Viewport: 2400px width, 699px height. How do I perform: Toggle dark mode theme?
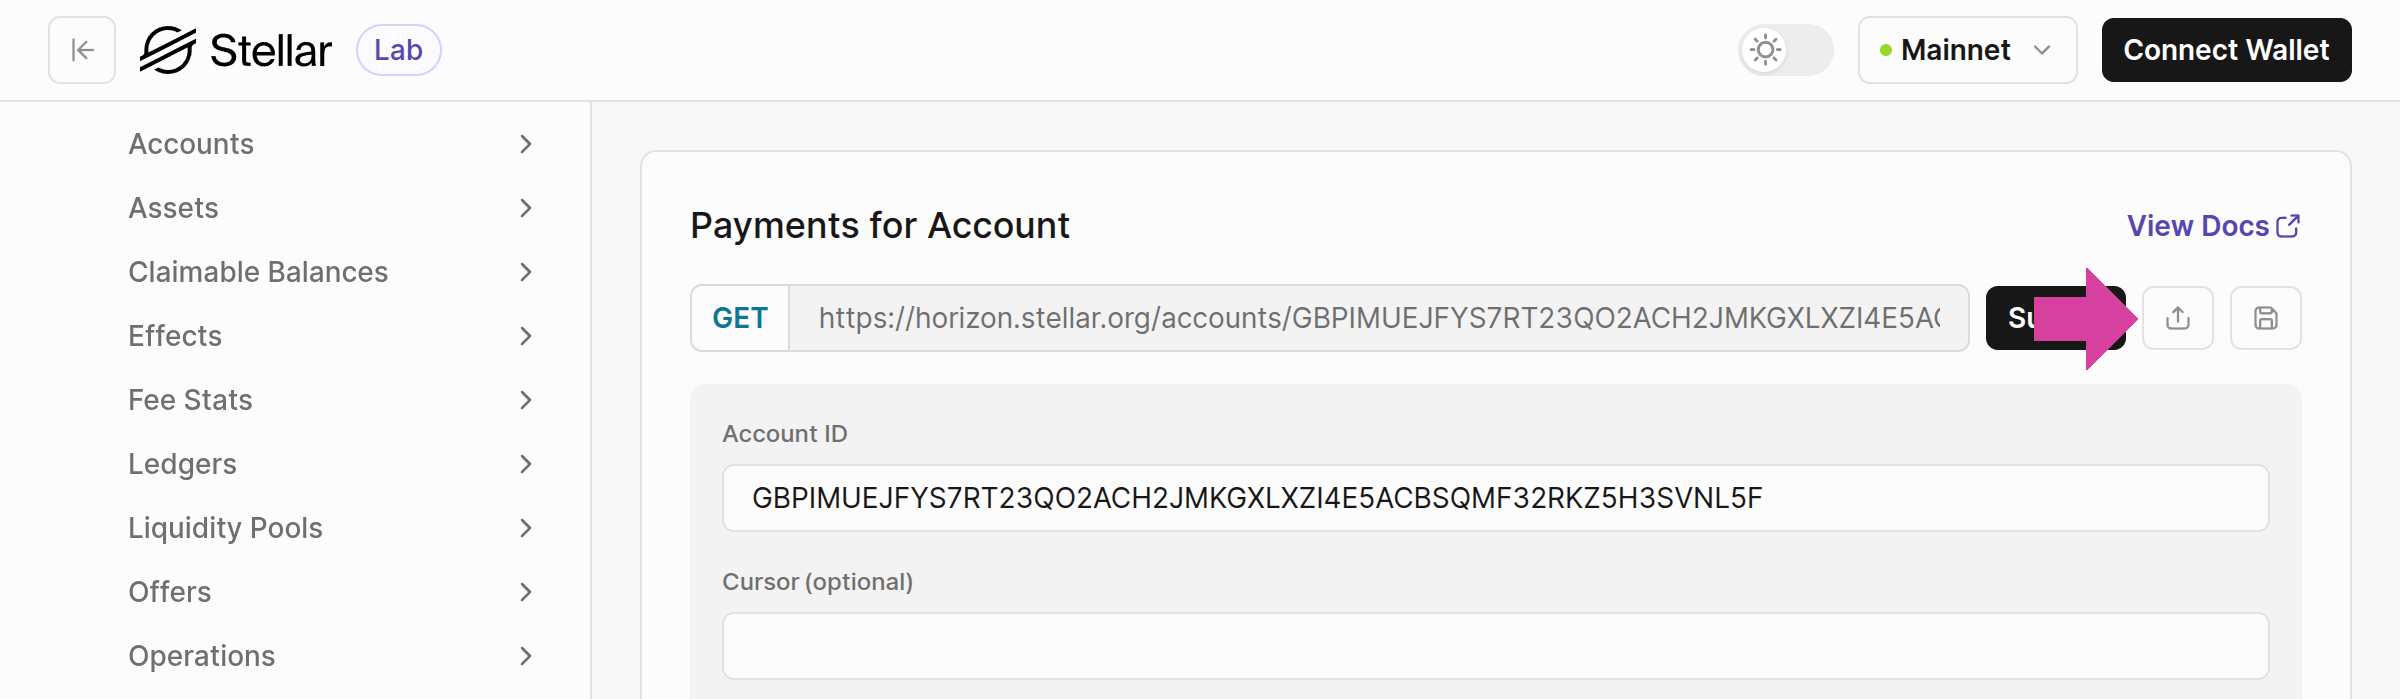(x=1784, y=50)
